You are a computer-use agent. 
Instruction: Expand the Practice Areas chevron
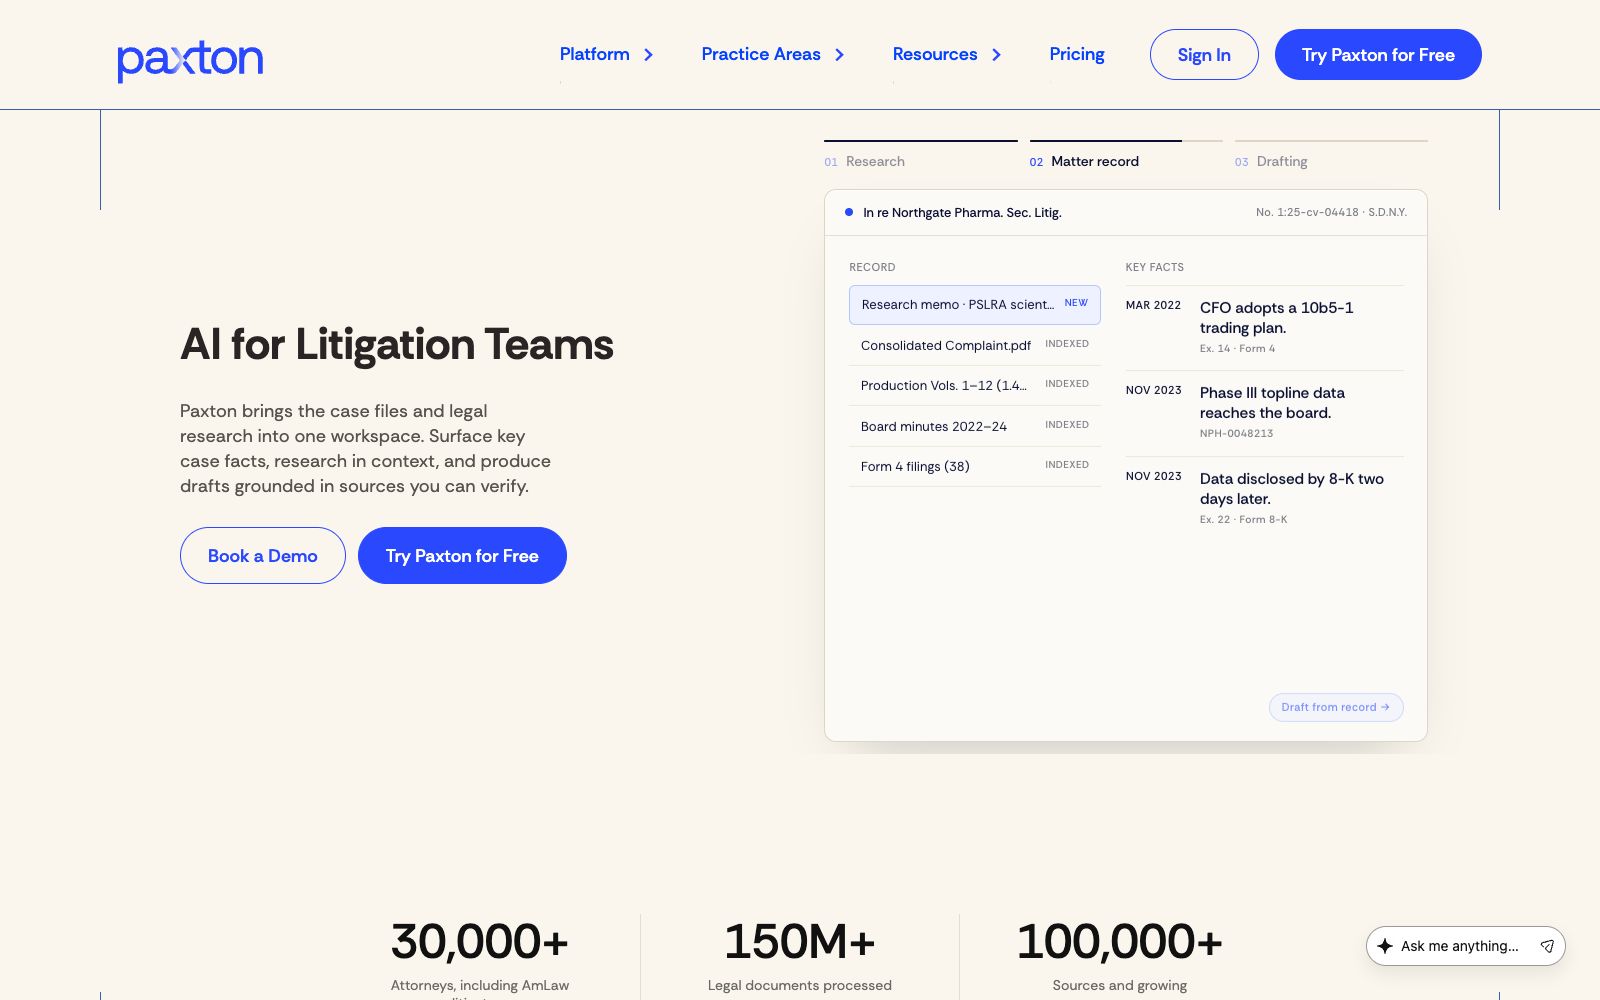(840, 55)
